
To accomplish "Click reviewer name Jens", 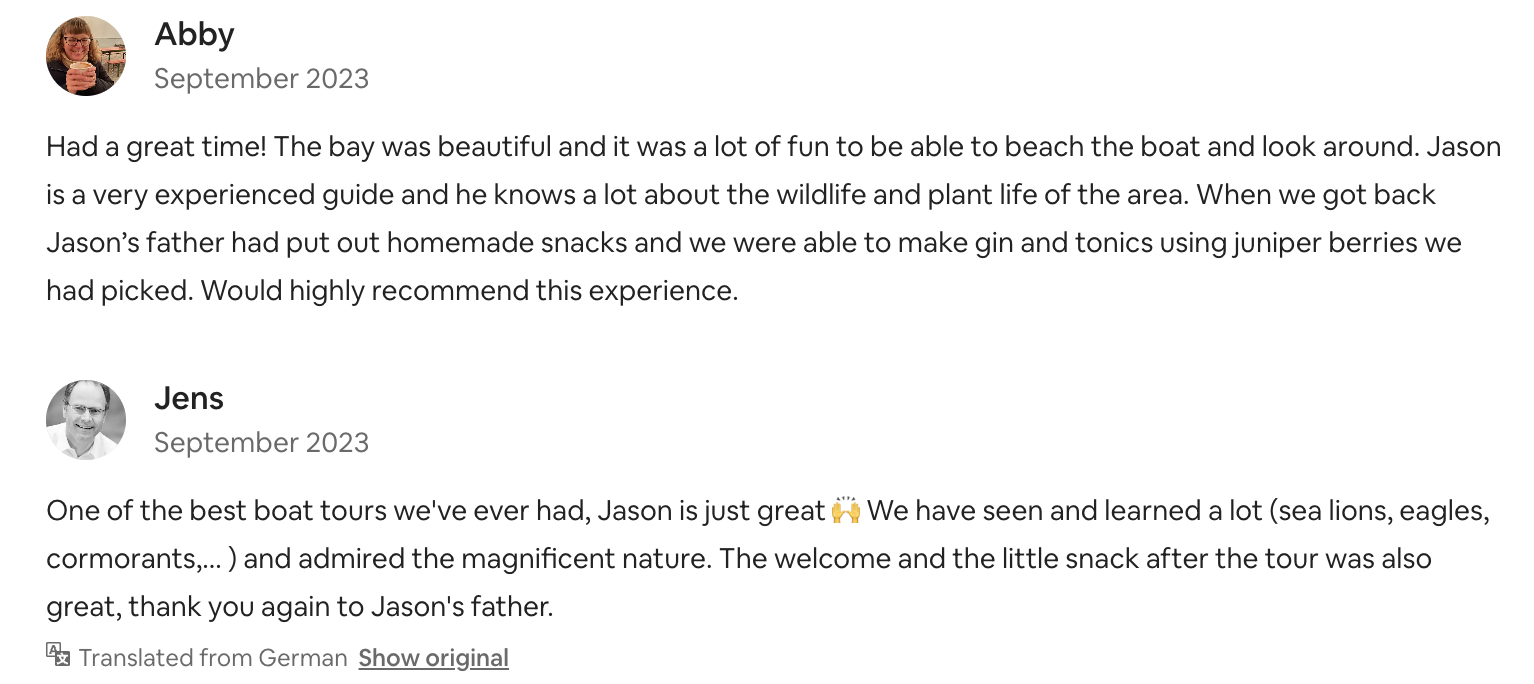I will pyautogui.click(x=189, y=398).
